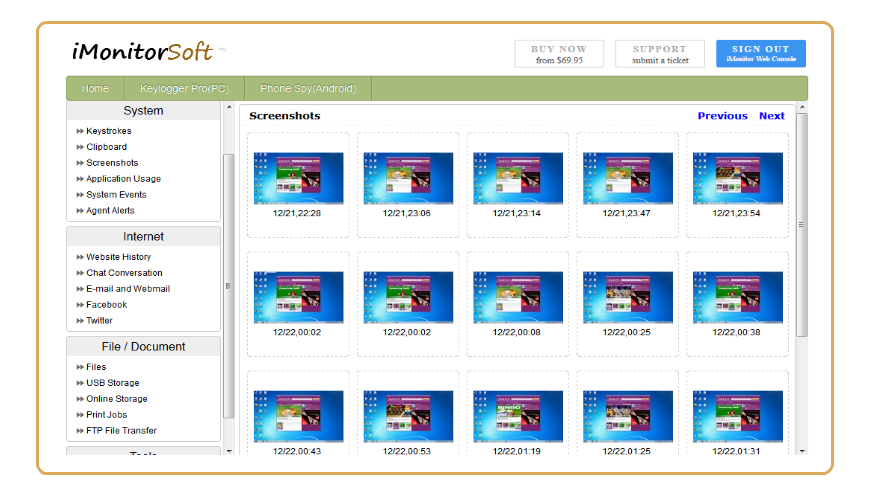Open screenshot taken 12/22,01:19
The image size is (870, 480).
click(x=518, y=417)
